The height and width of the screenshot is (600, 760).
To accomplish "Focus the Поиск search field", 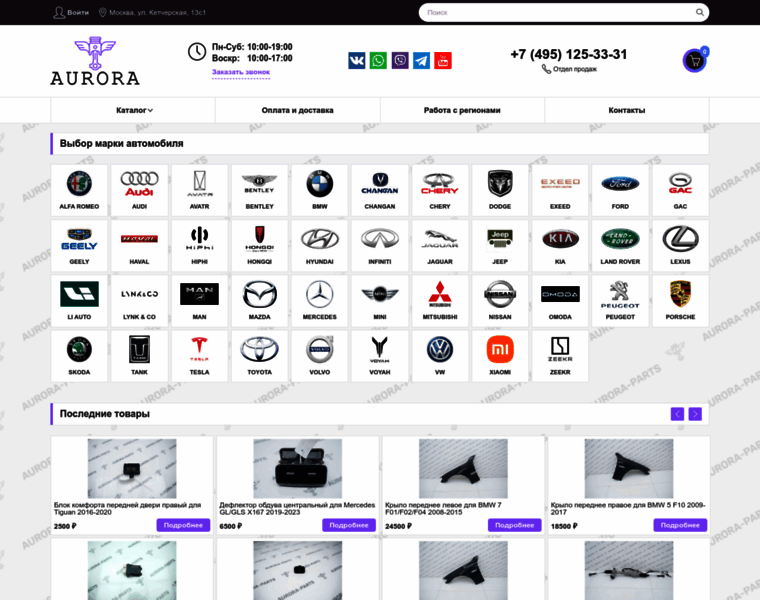I will pyautogui.click(x=557, y=12).
